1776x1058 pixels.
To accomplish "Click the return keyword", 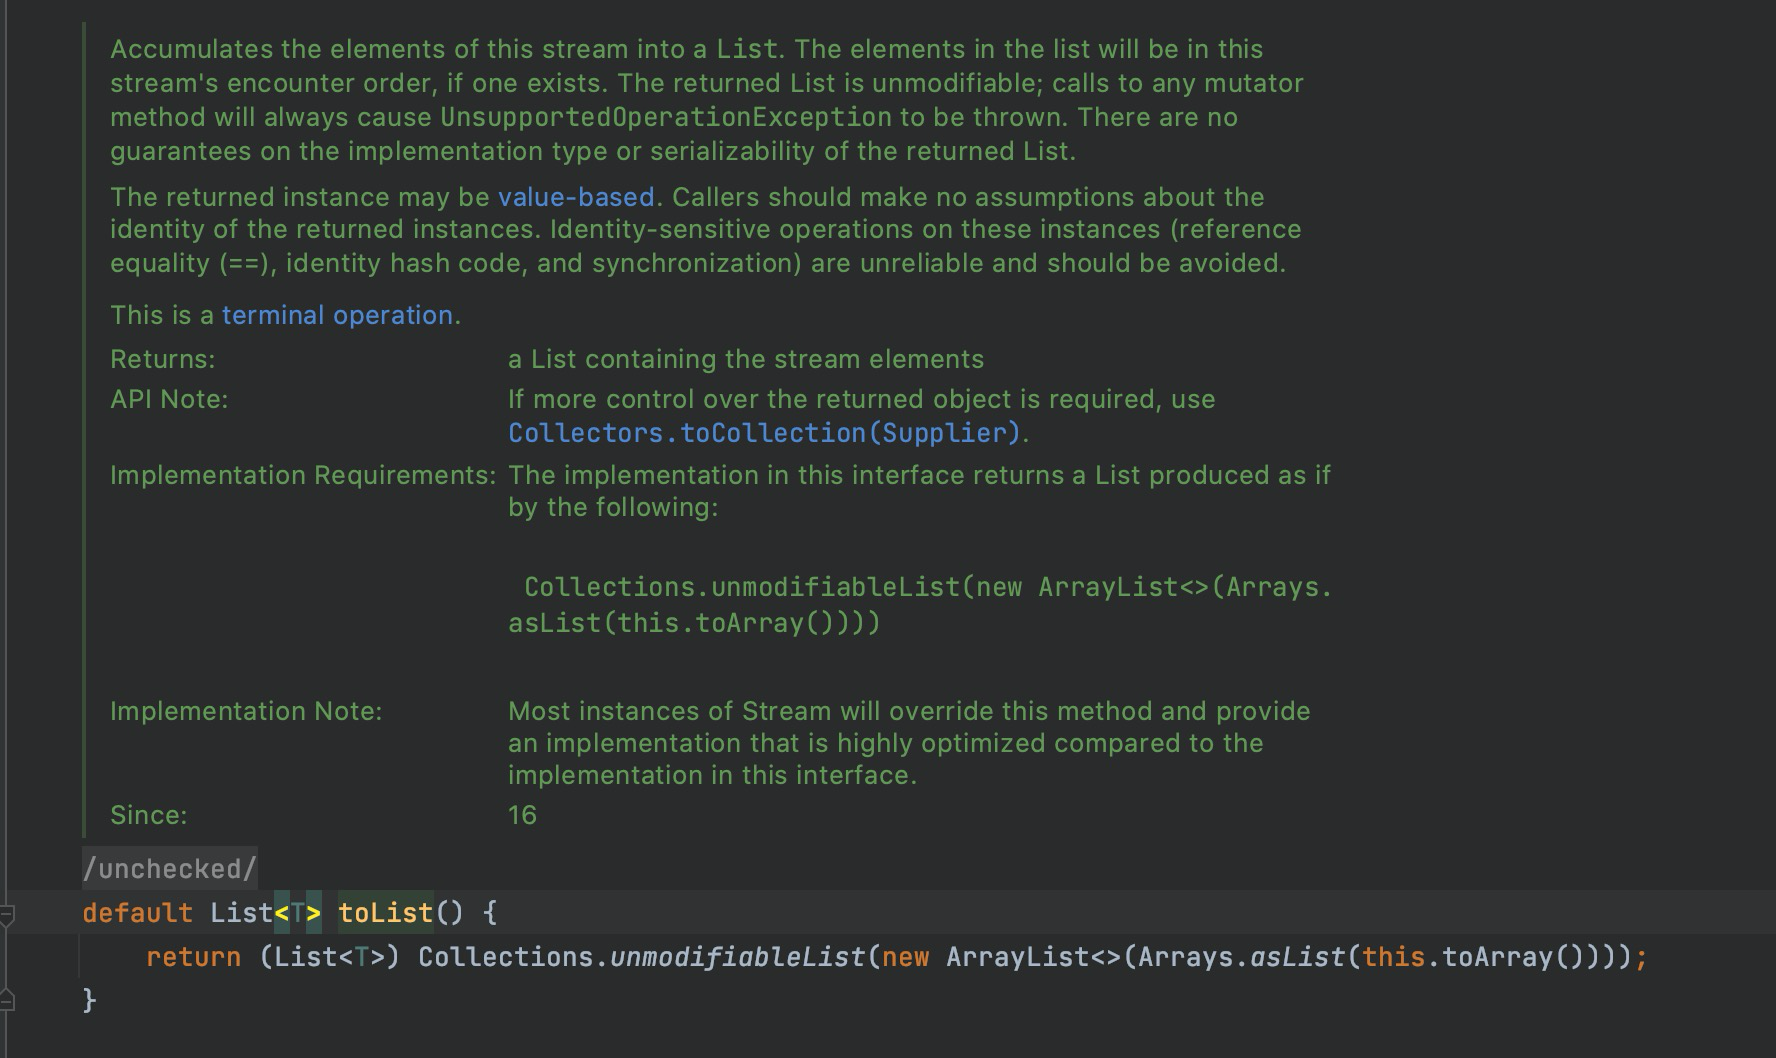I will pos(193,957).
